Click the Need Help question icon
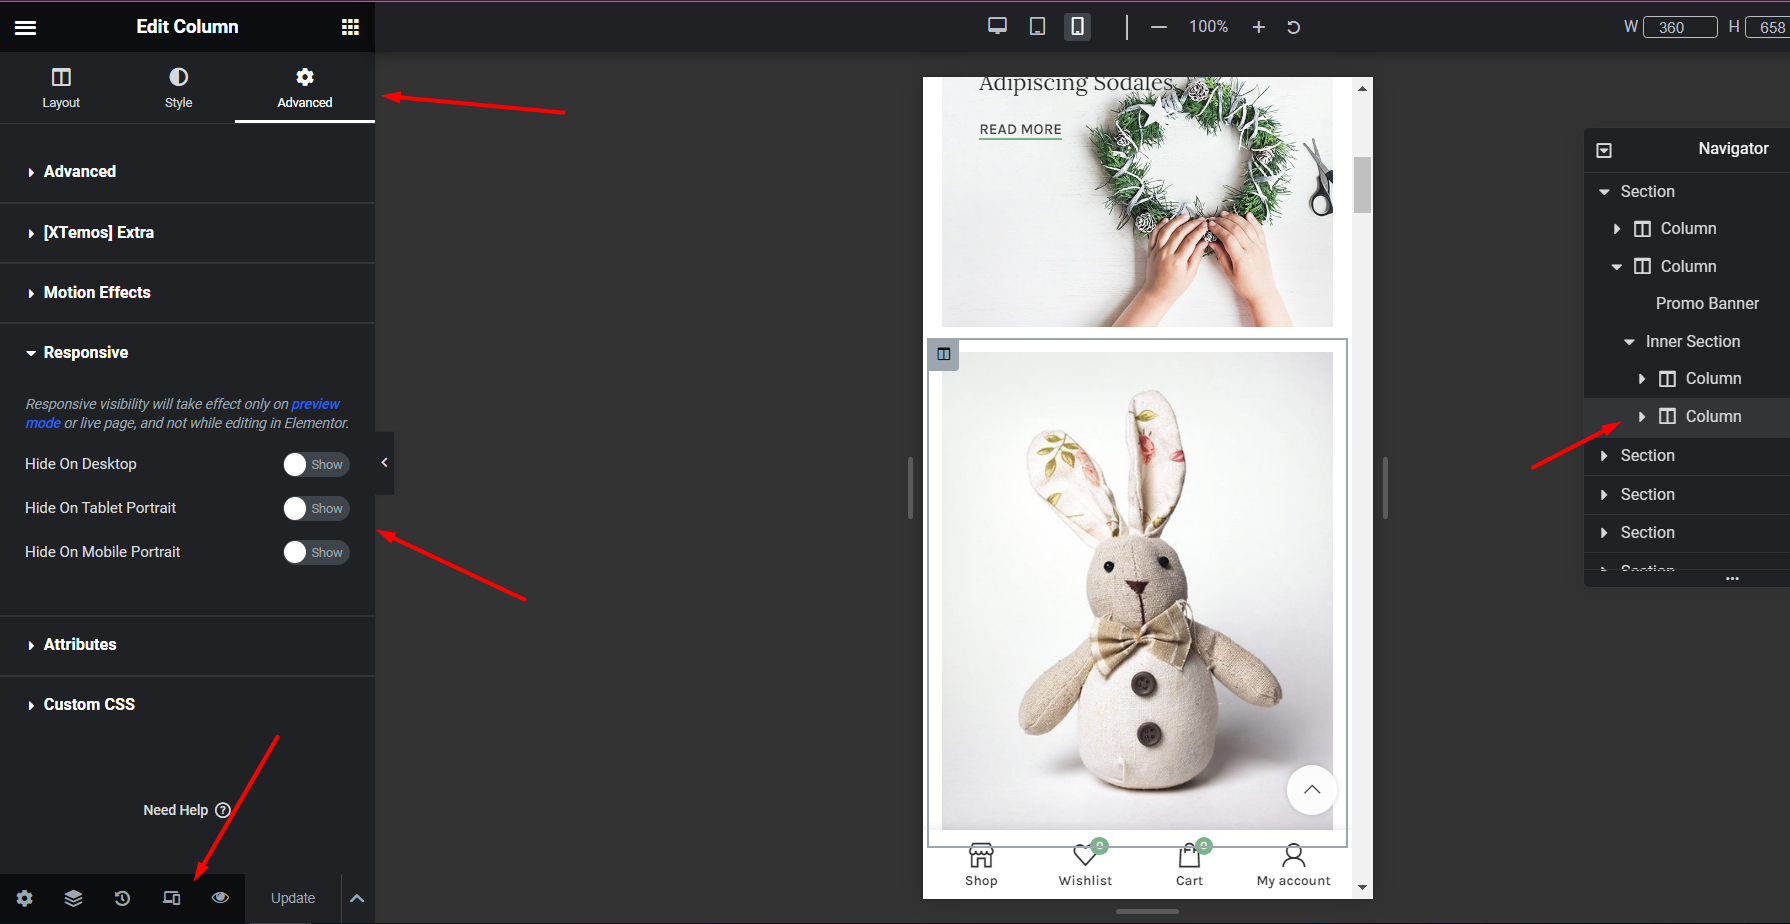This screenshot has height=924, width=1790. click(x=223, y=810)
